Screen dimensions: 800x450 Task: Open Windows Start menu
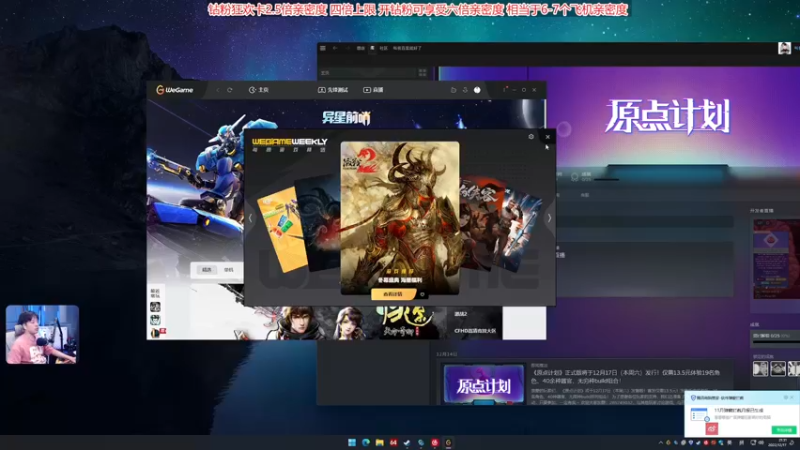tap(352, 442)
